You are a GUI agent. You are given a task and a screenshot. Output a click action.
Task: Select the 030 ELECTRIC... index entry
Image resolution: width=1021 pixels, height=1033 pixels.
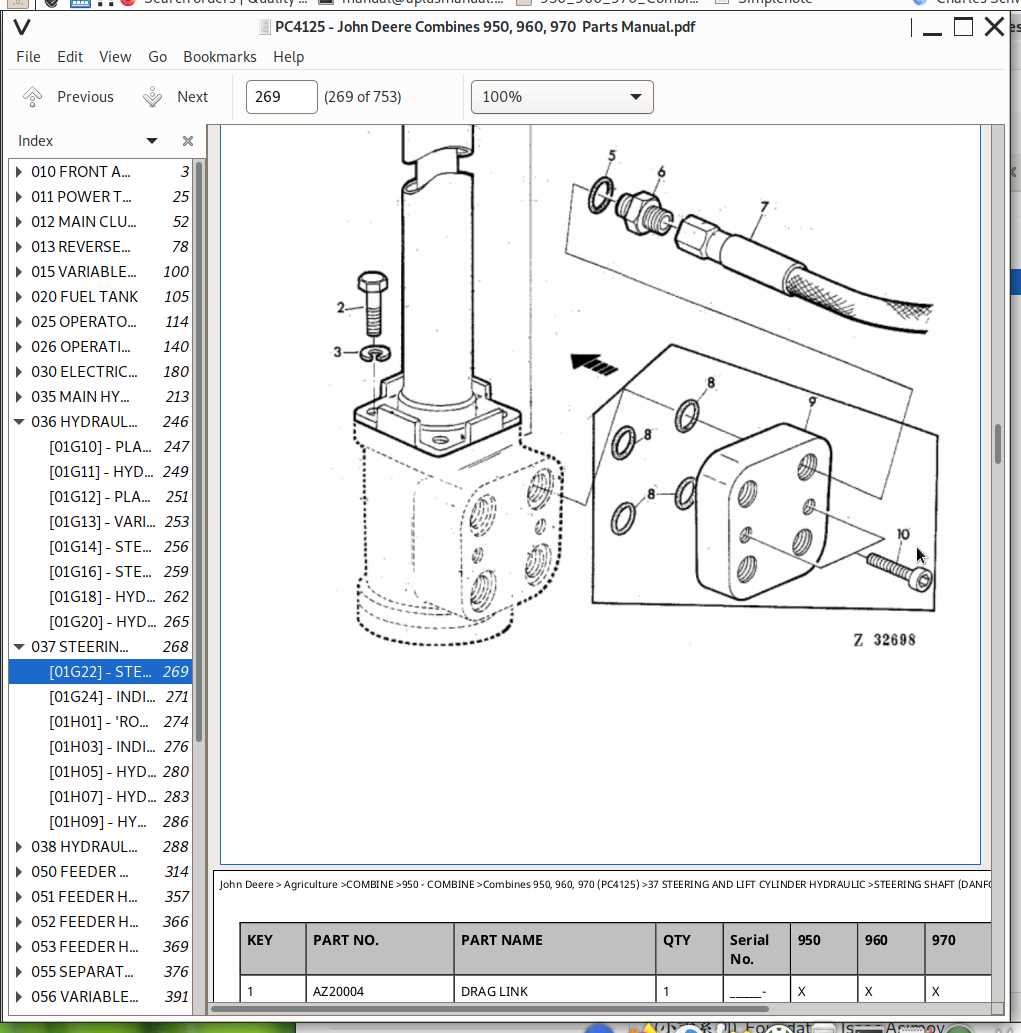coord(101,372)
